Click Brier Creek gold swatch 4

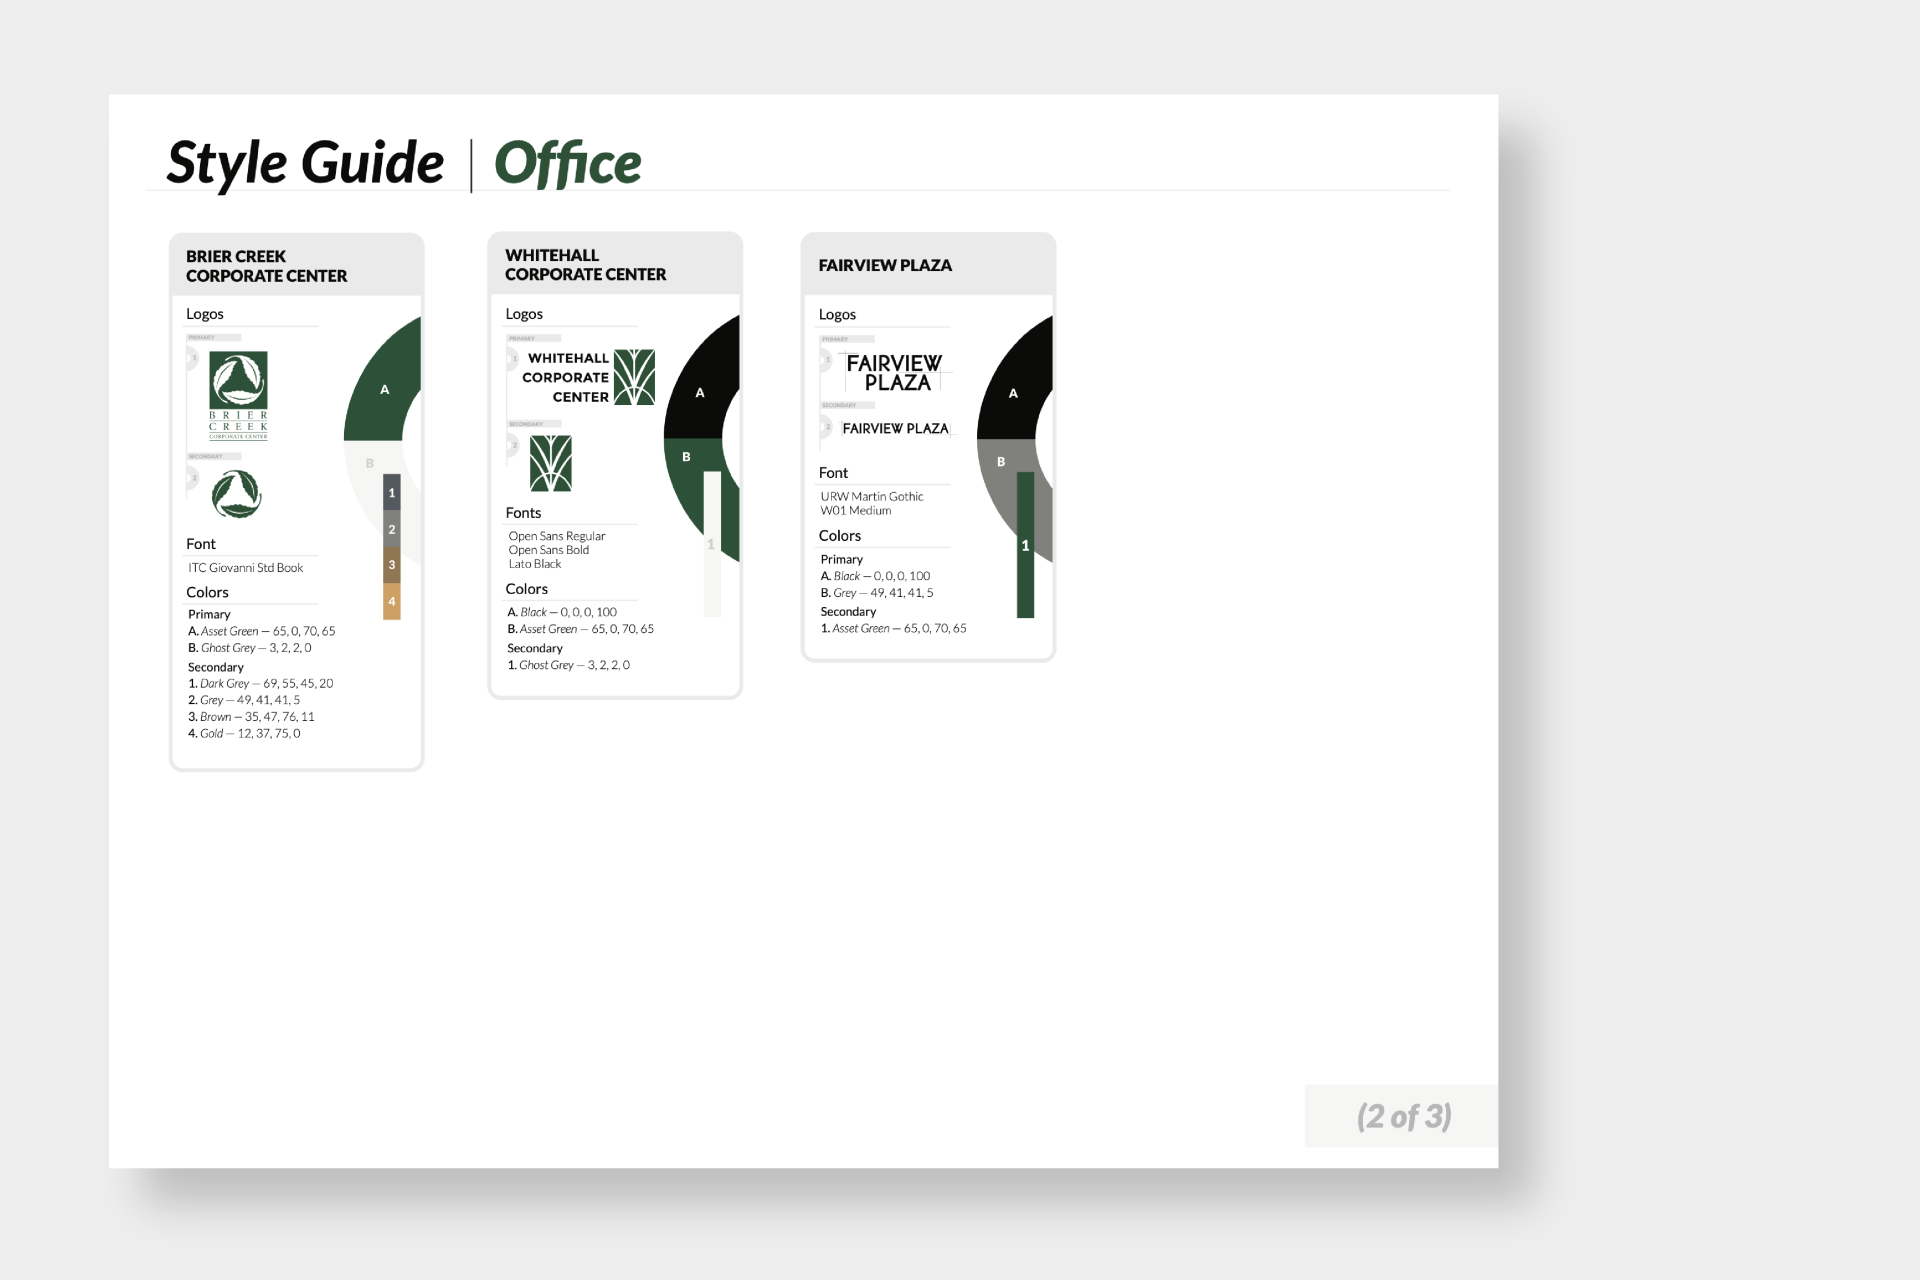(x=392, y=602)
